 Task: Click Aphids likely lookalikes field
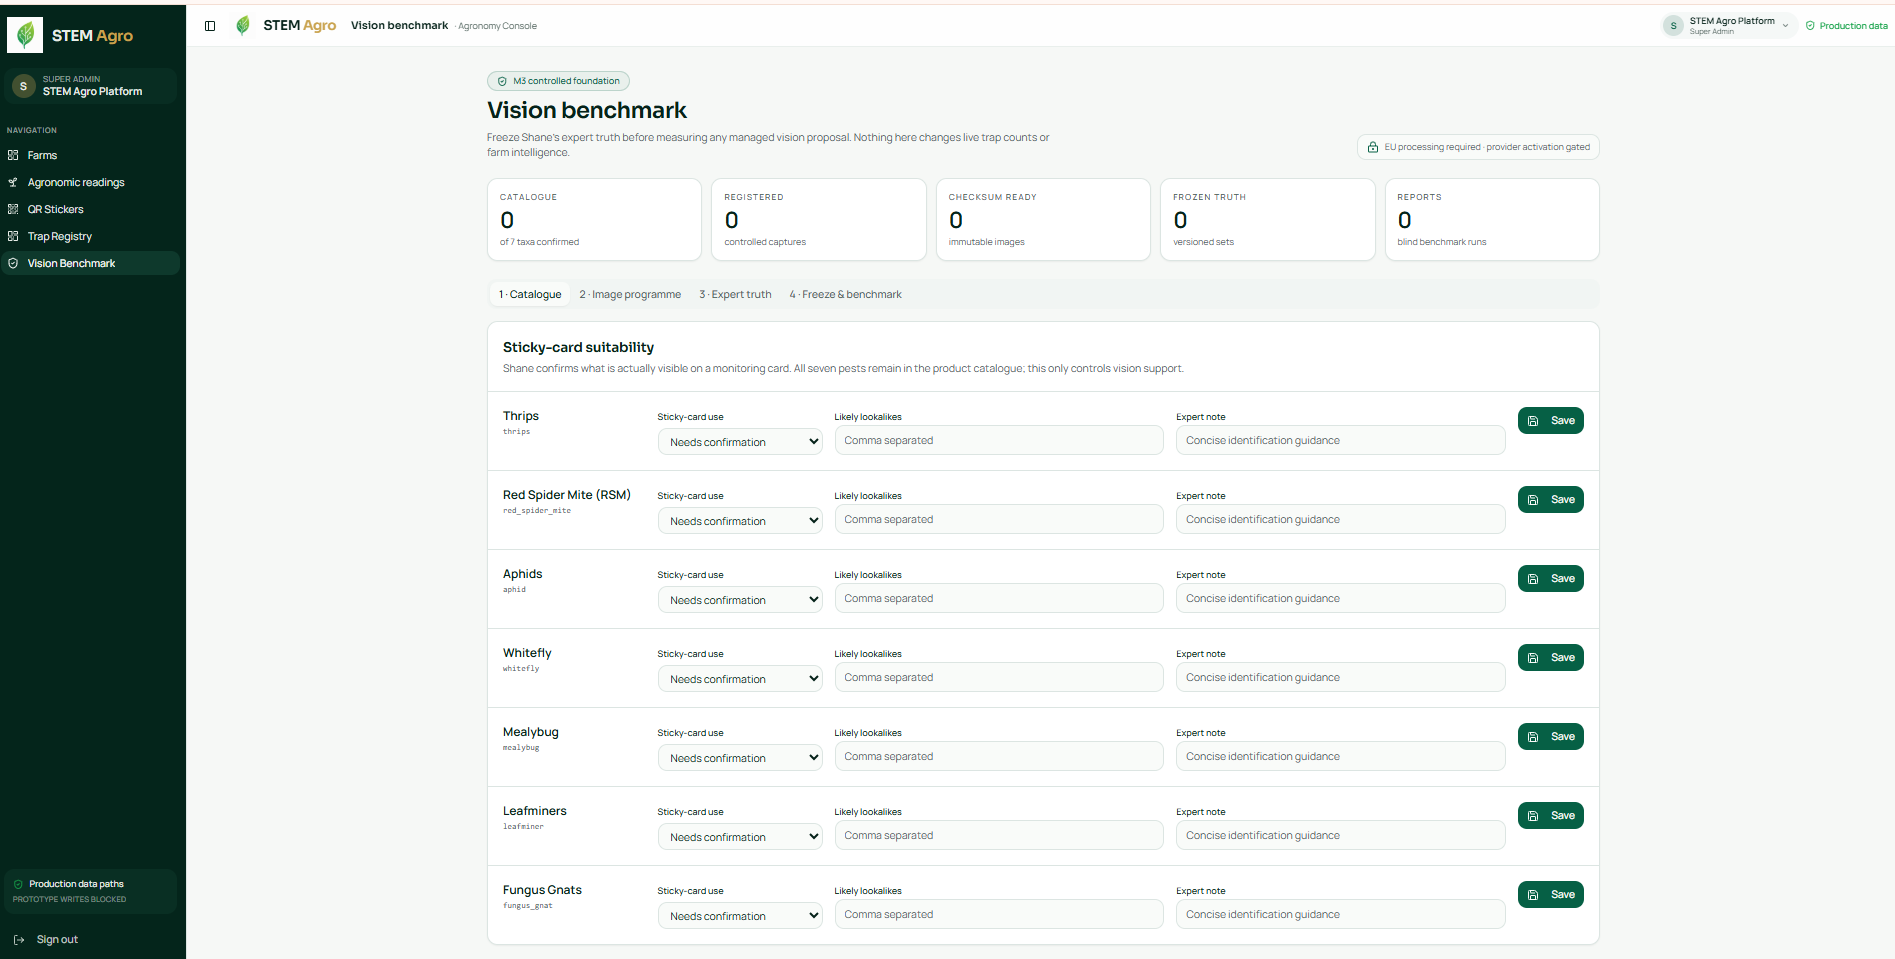999,598
